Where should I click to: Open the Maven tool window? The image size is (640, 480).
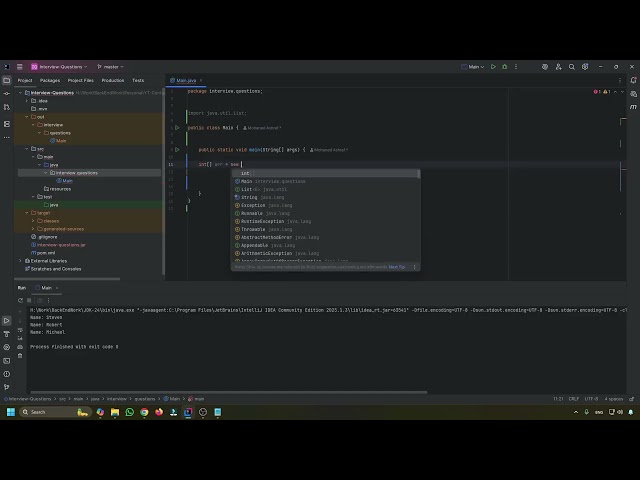tap(633, 107)
